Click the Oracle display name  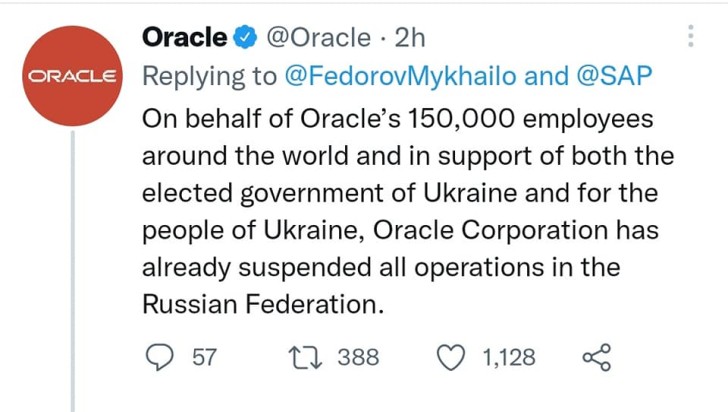tap(185, 38)
